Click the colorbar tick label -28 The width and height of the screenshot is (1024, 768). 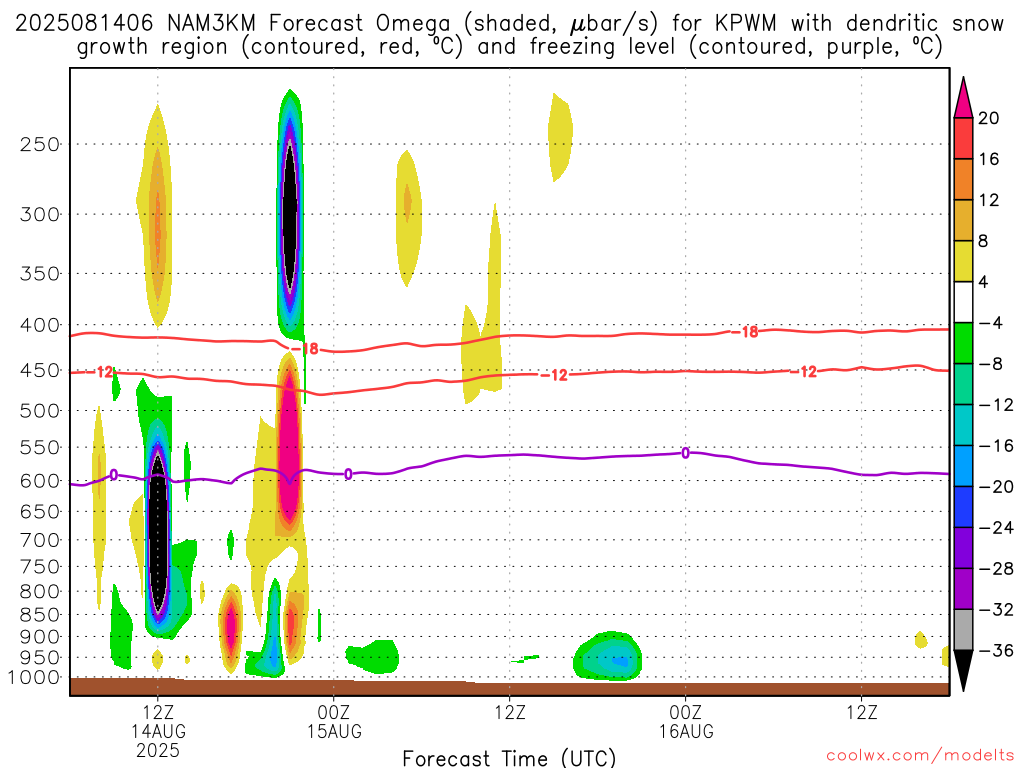tap(996, 569)
